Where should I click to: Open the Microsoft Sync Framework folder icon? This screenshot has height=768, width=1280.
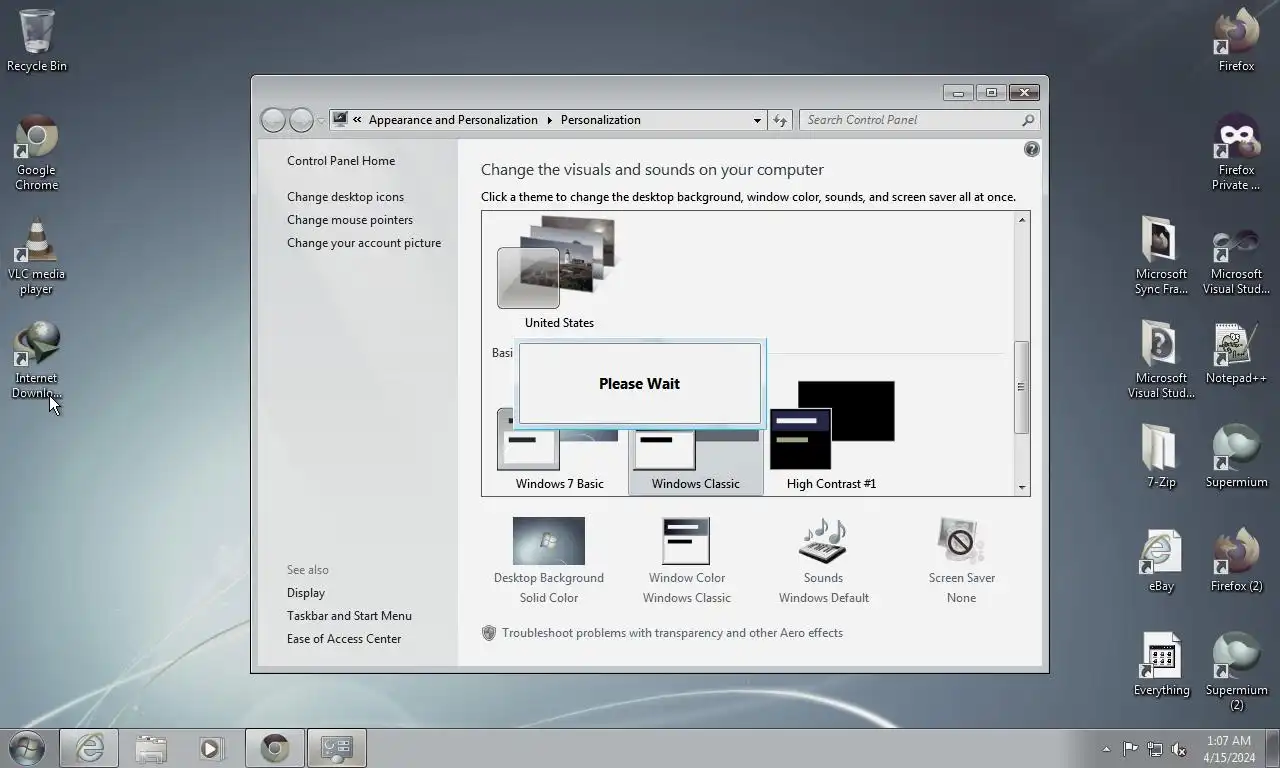coord(1161,257)
